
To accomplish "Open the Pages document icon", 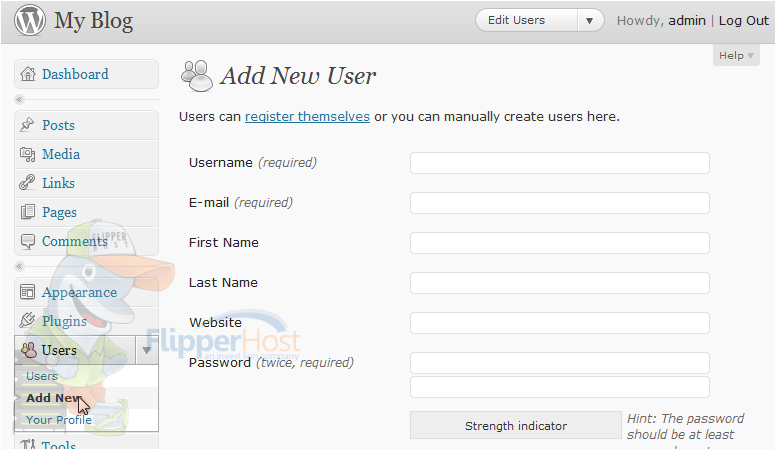I will [x=28, y=212].
